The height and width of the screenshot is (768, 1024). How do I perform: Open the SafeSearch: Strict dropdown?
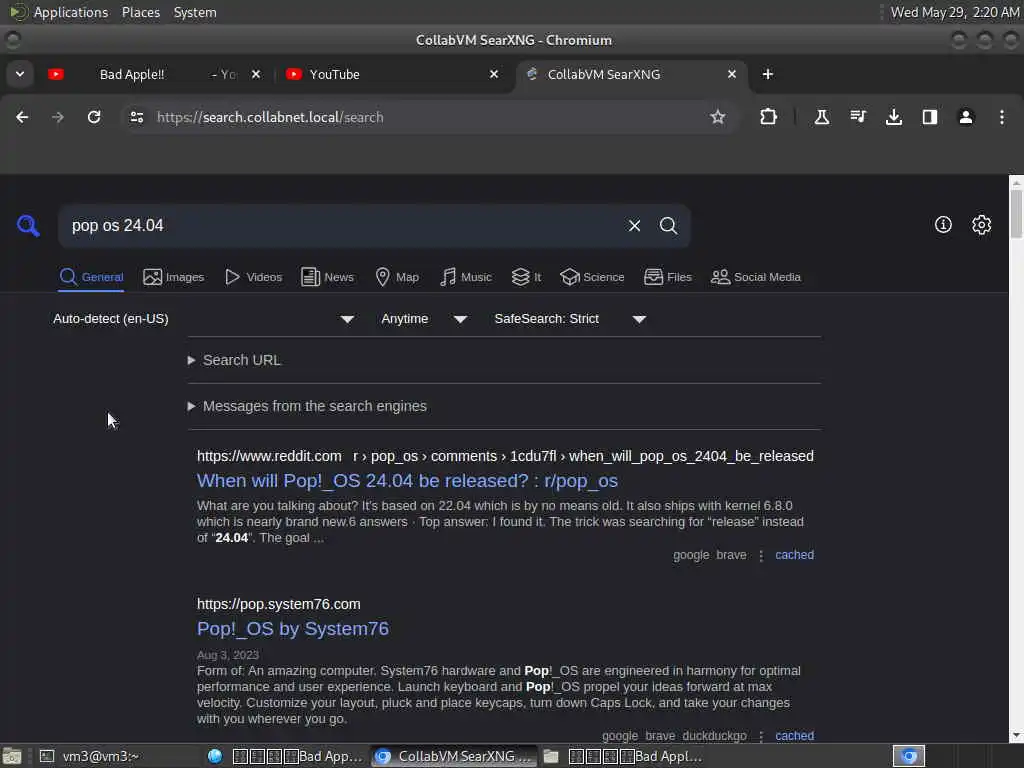pos(570,319)
